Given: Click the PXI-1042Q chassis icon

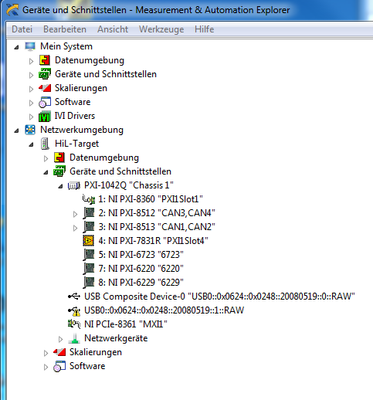Looking at the screenshot, I should 74,186.
